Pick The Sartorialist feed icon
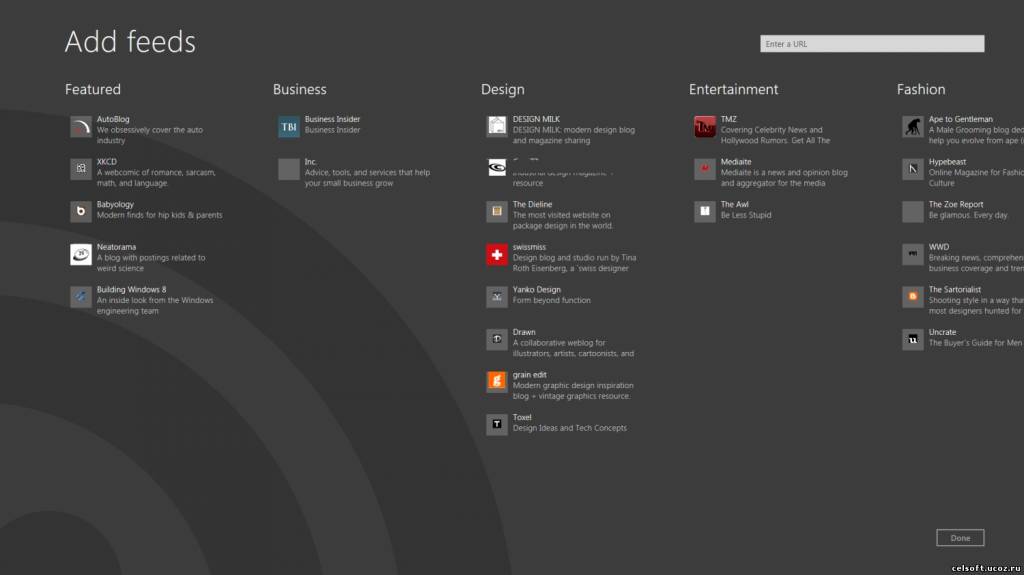The width and height of the screenshot is (1024, 575). point(913,297)
